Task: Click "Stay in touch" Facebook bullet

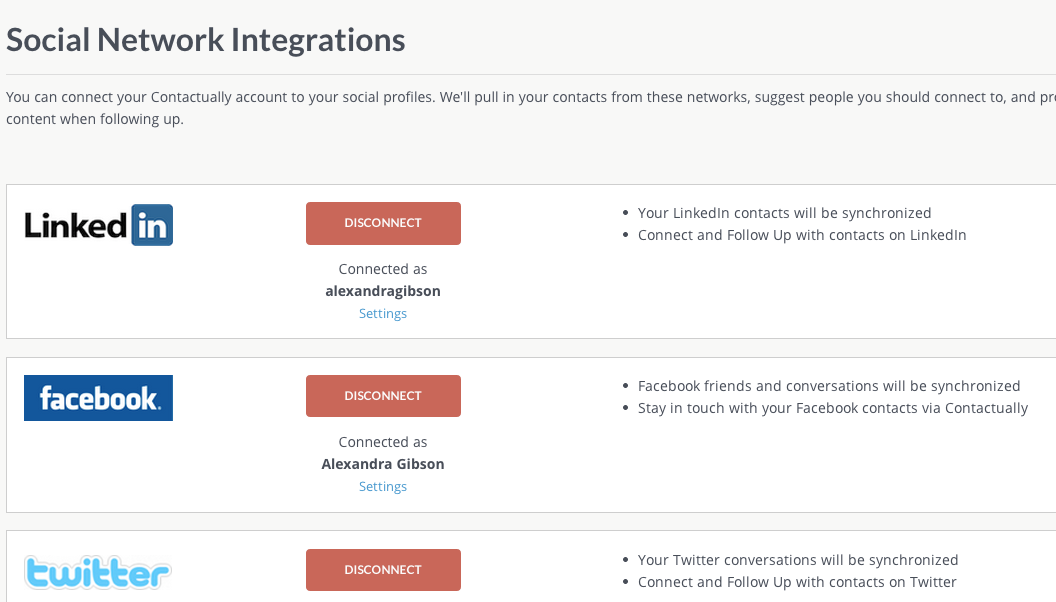Action: (832, 408)
